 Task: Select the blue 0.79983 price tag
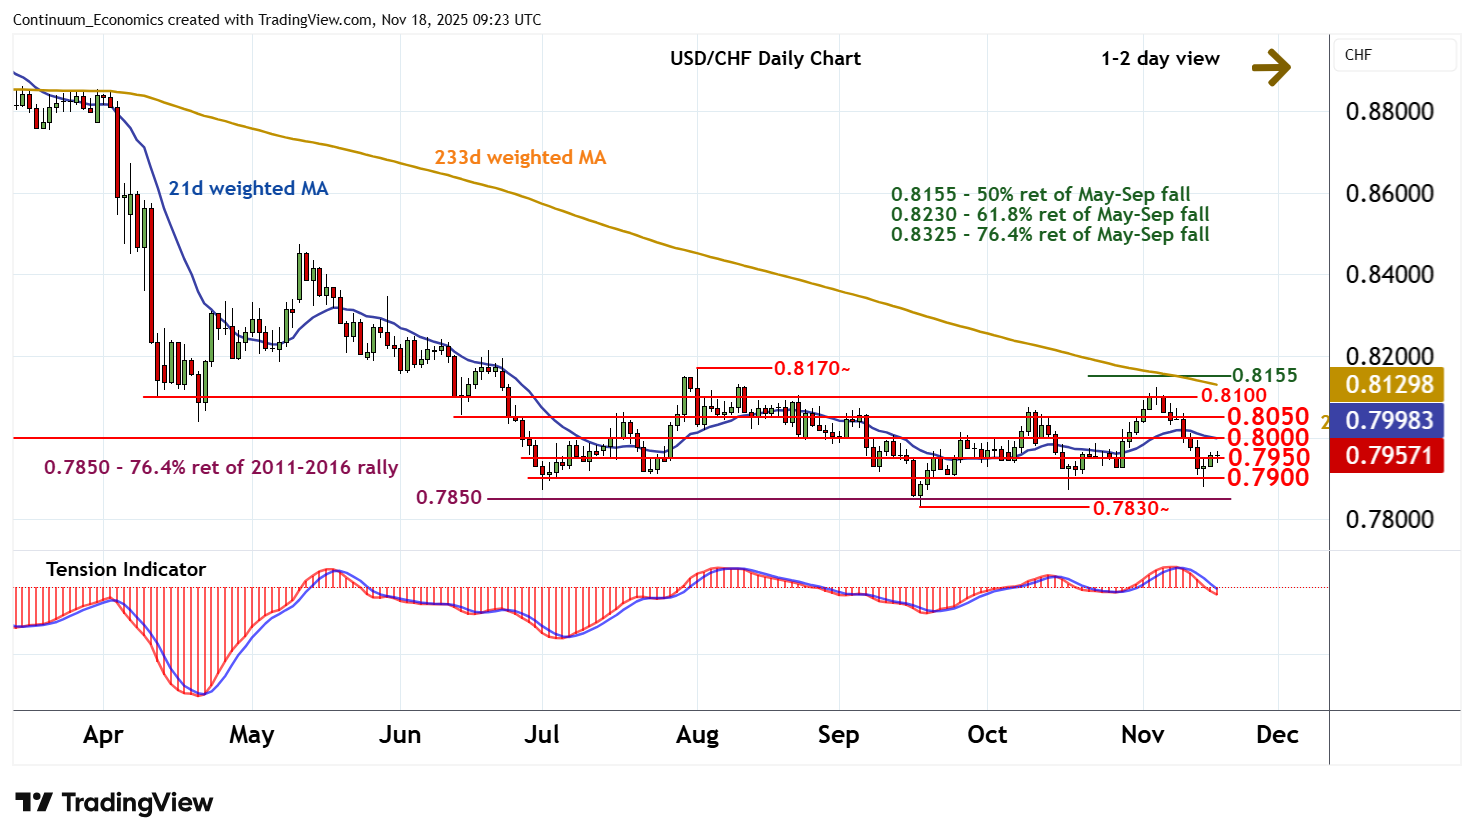(x=1388, y=420)
